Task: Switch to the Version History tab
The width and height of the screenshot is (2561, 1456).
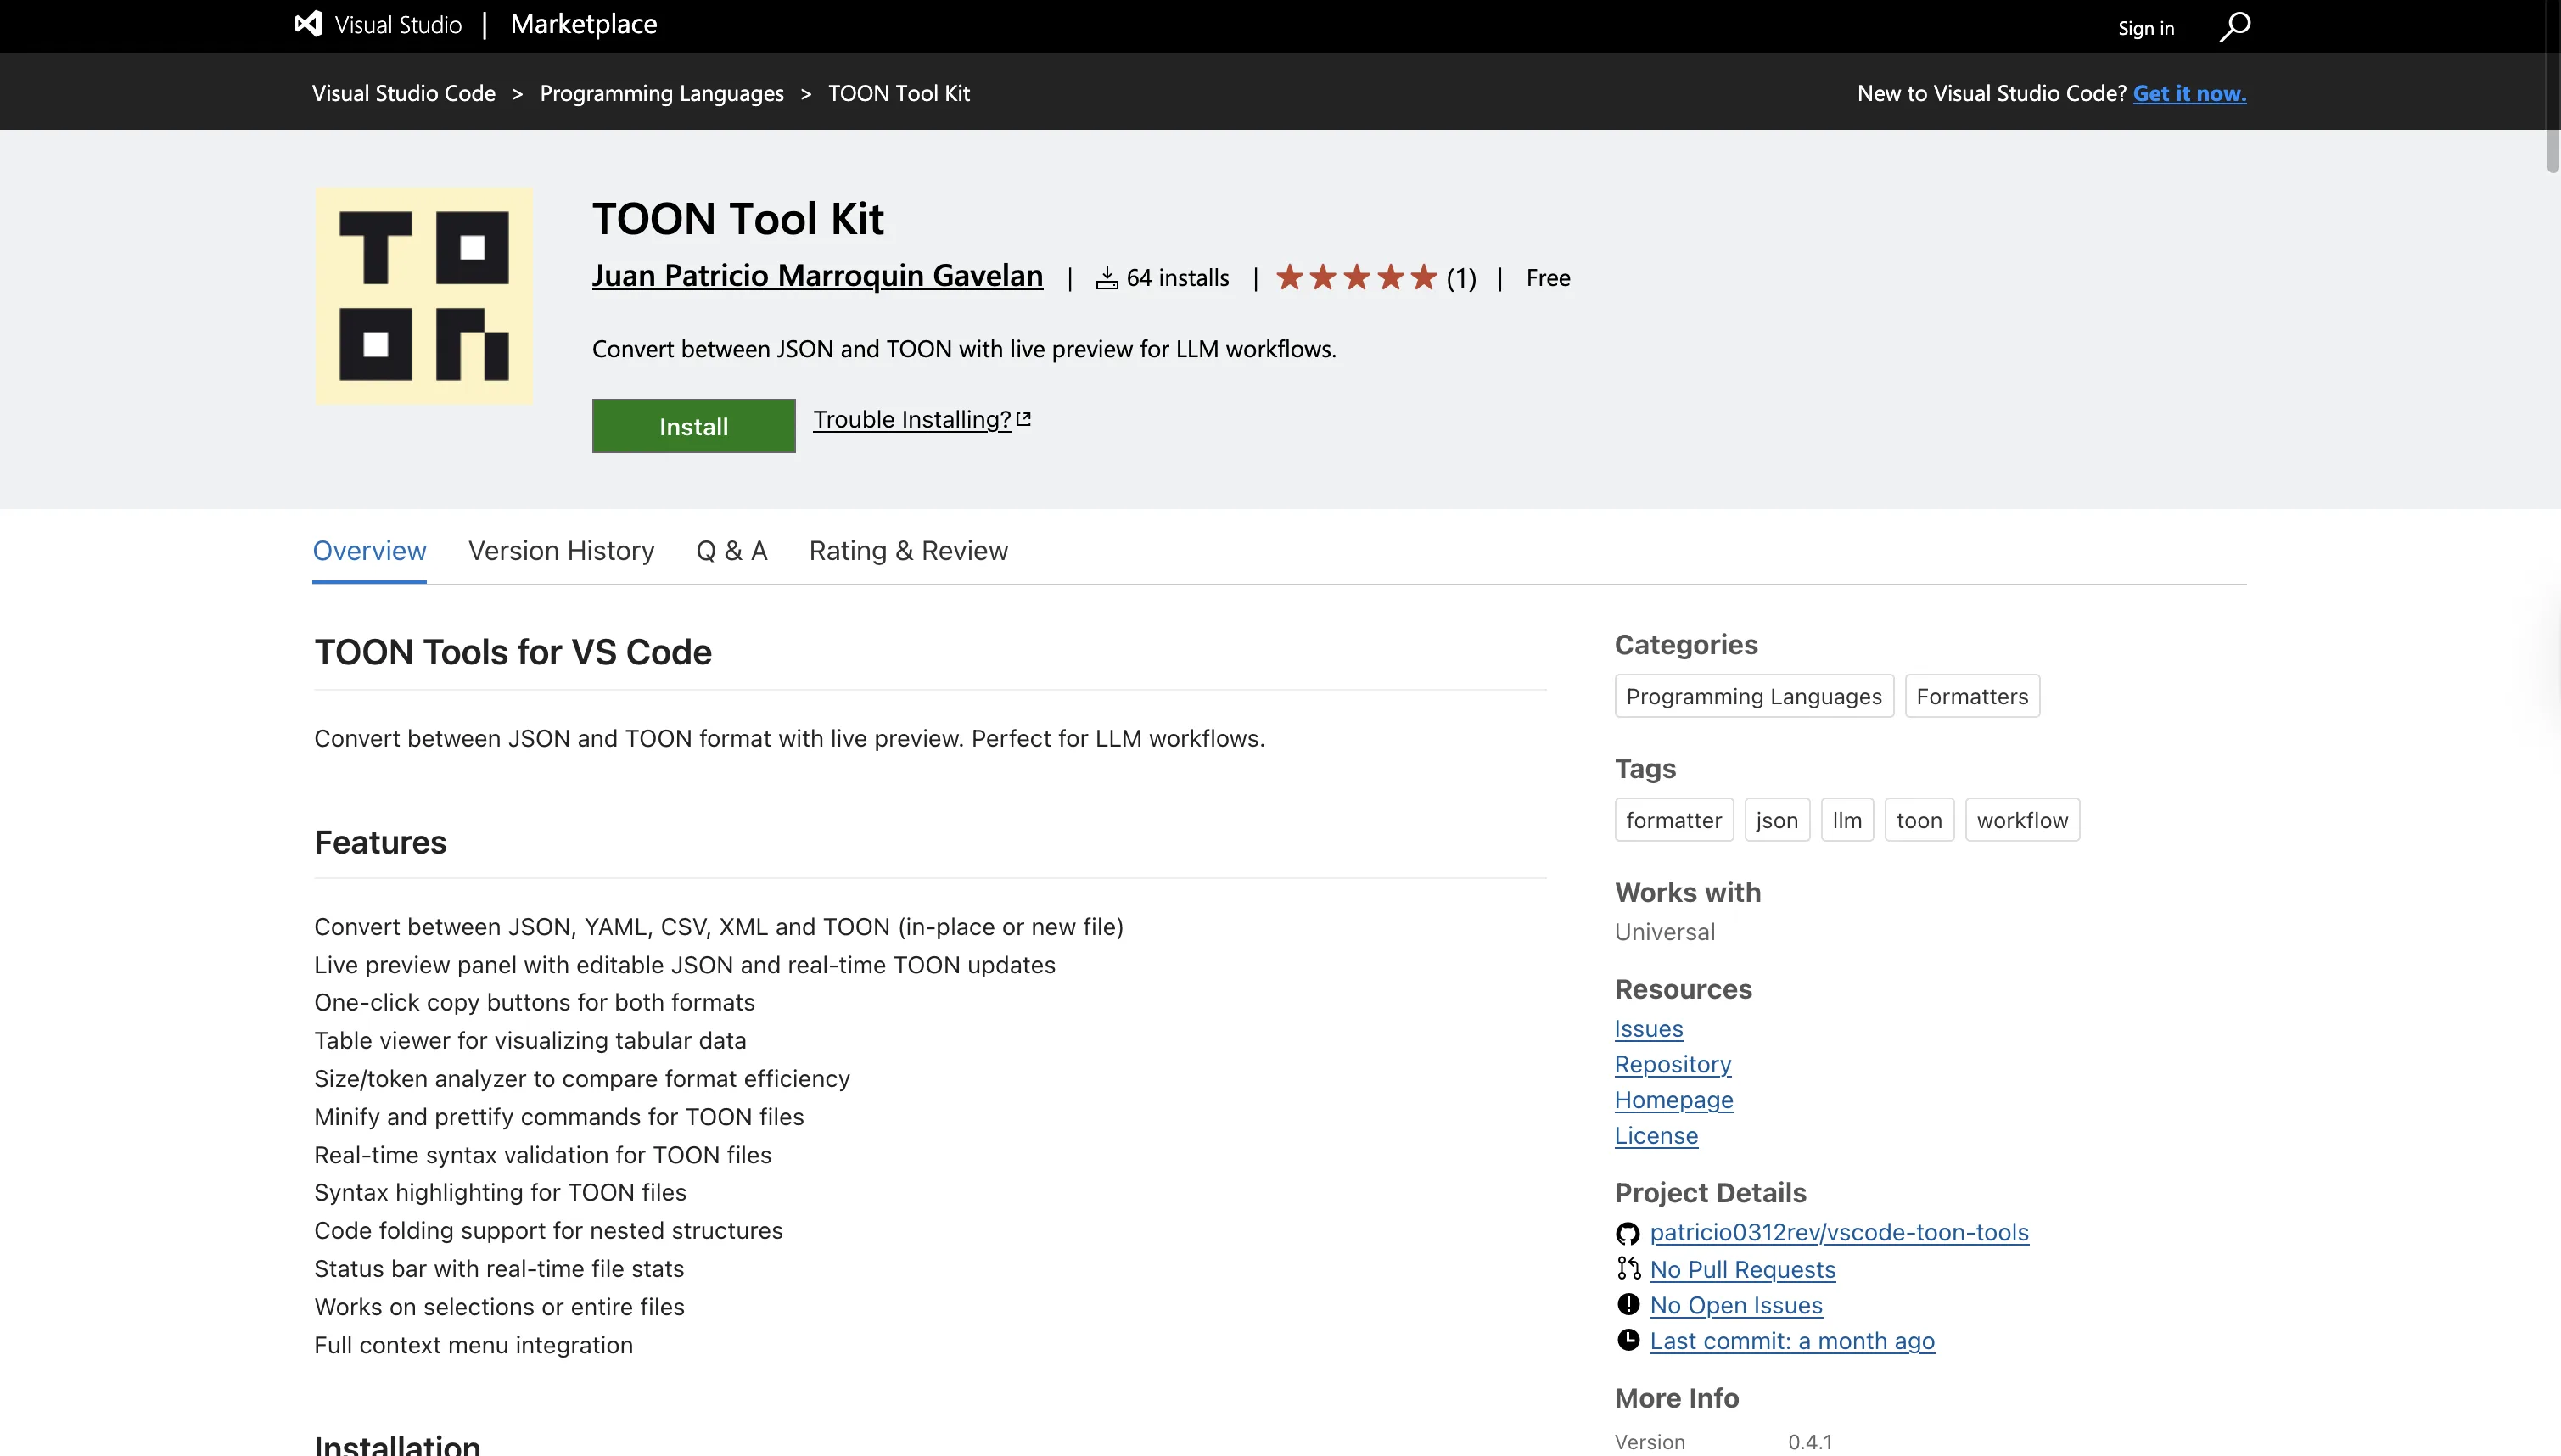Action: click(561, 551)
